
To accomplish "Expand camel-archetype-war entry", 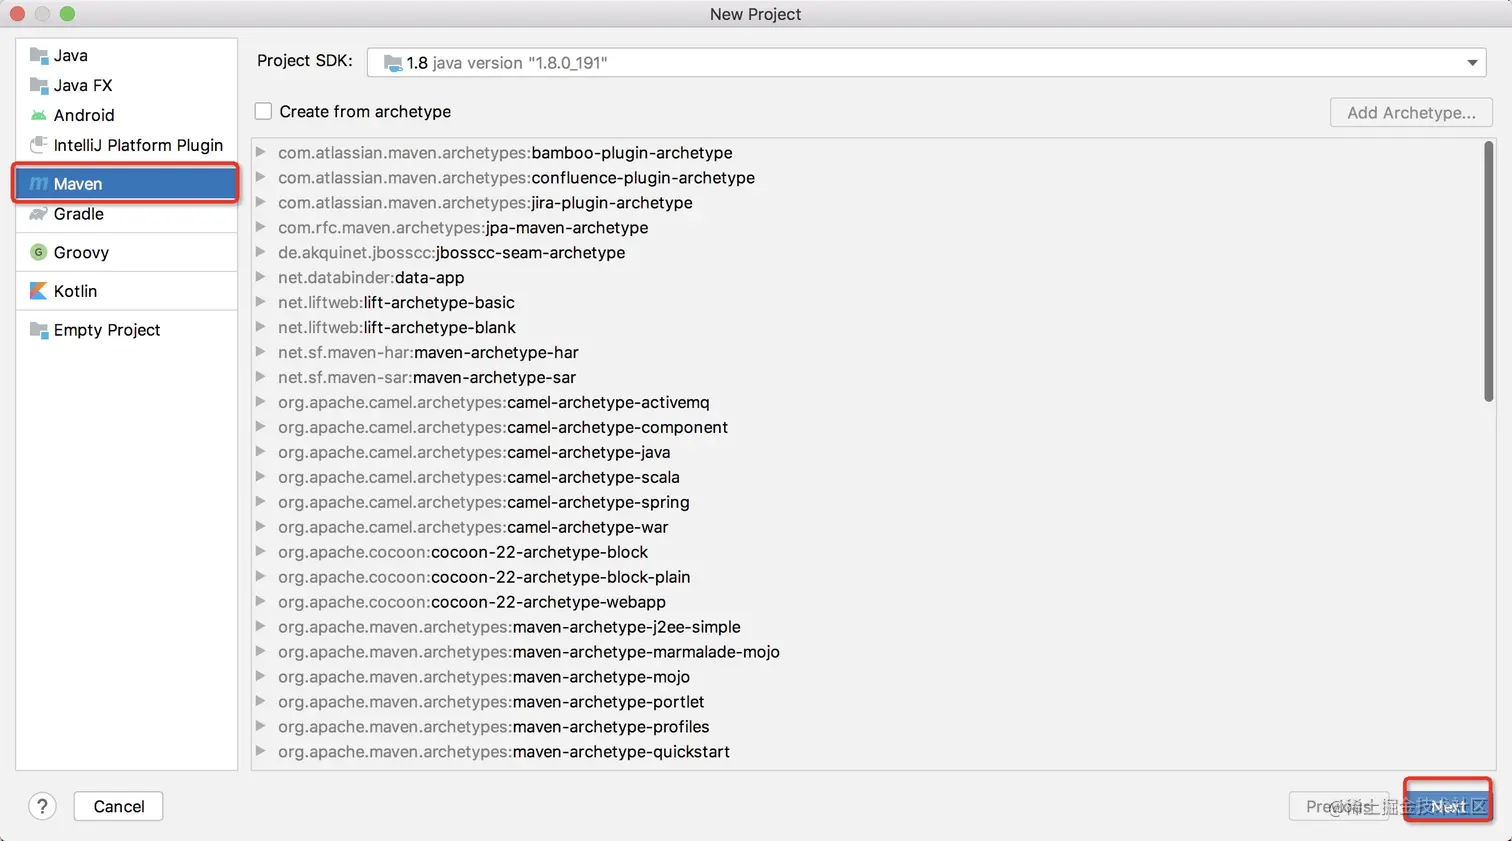I will 261,527.
